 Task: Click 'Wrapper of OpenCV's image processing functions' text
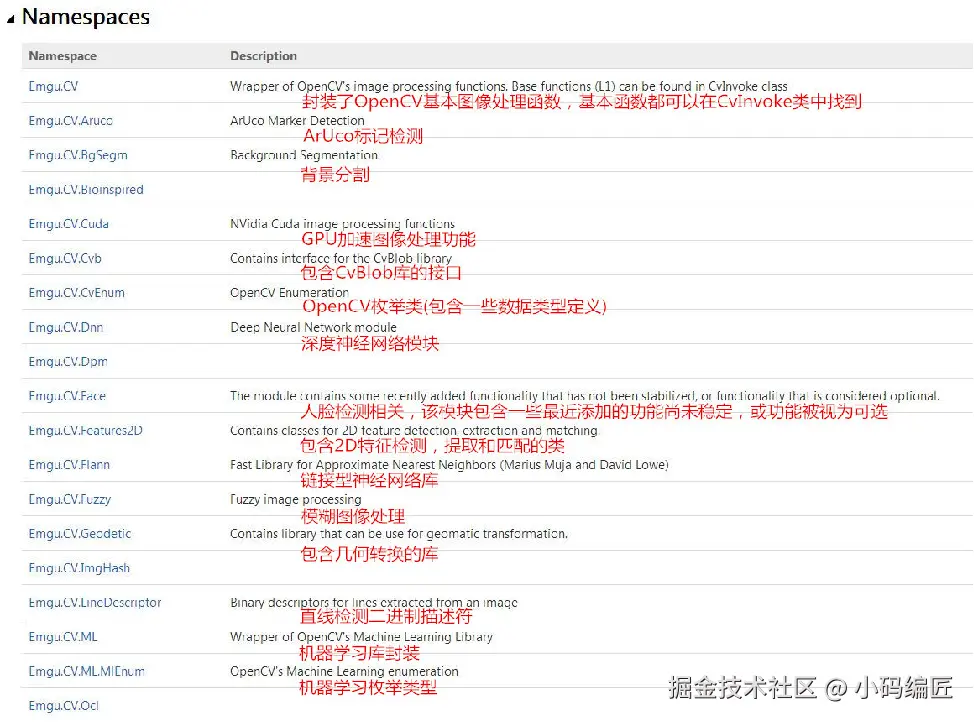point(509,86)
